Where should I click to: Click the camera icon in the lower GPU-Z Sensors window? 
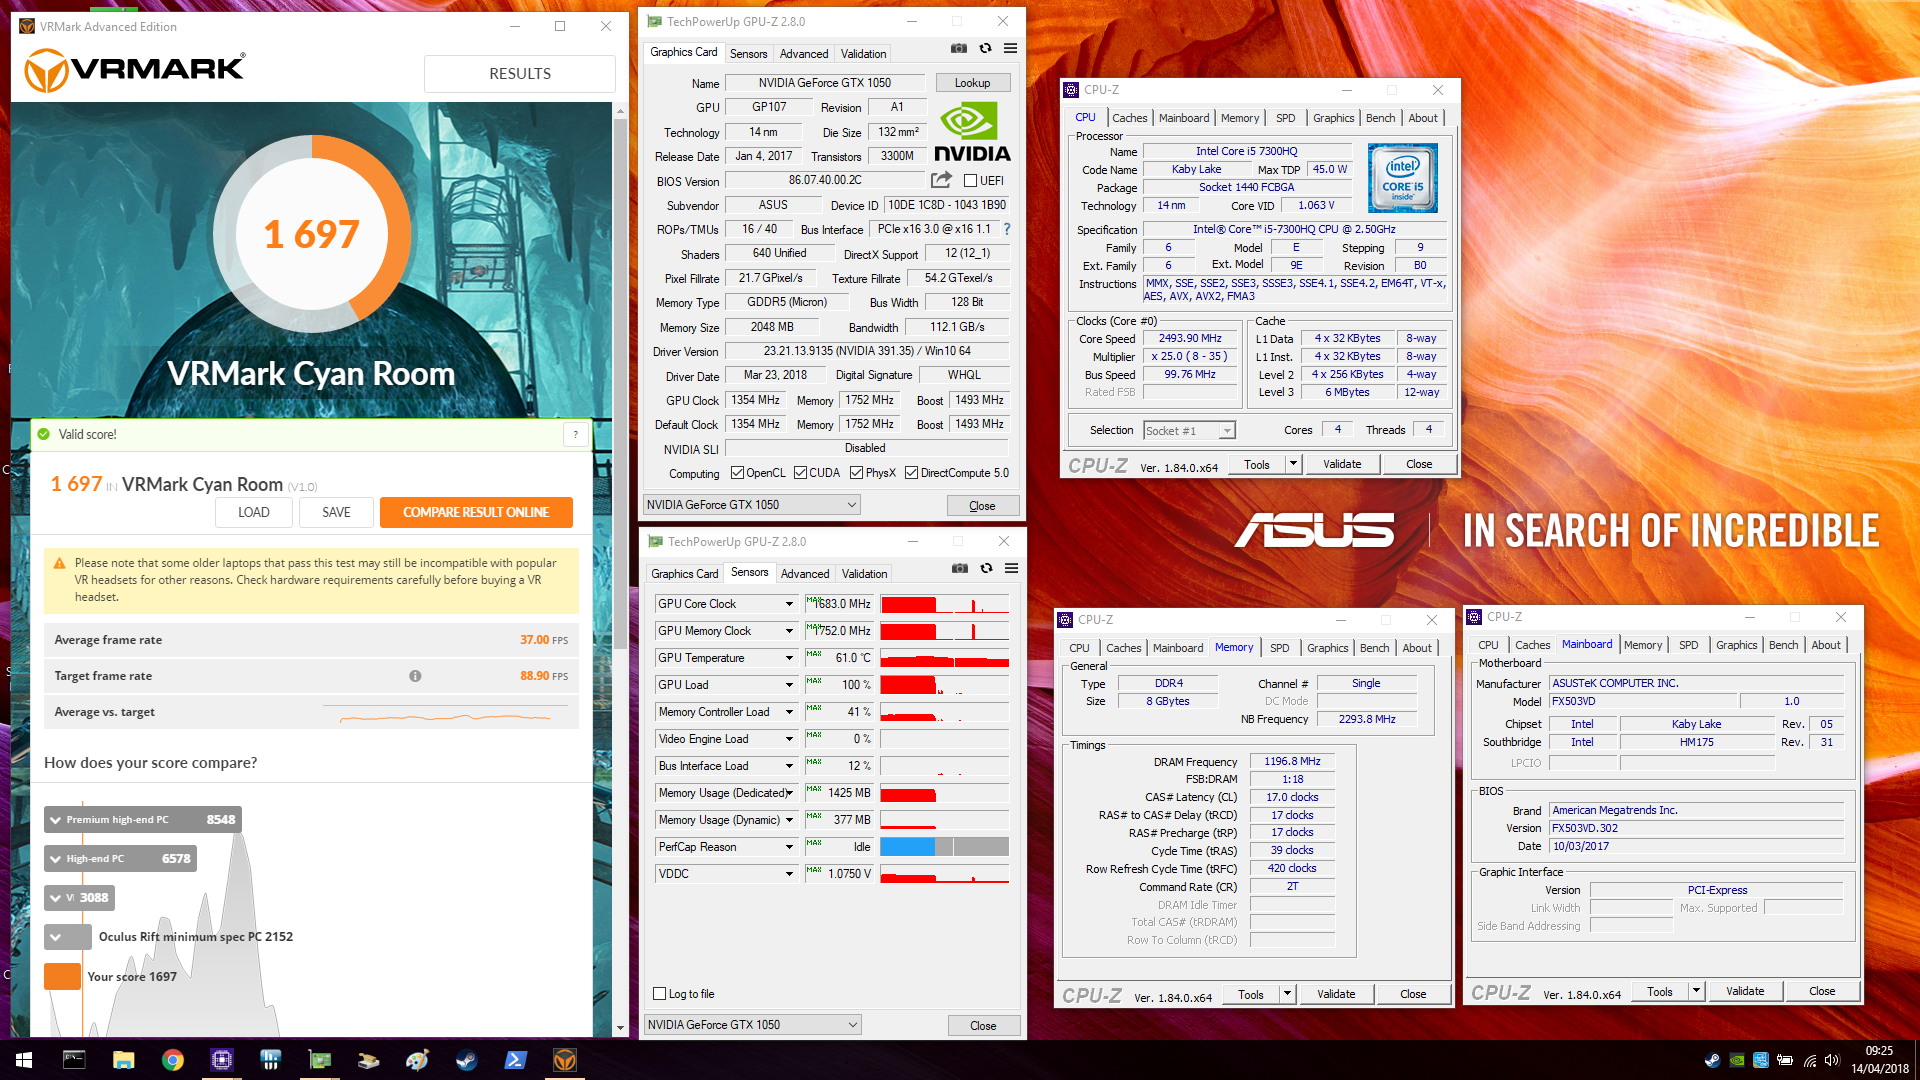point(959,568)
